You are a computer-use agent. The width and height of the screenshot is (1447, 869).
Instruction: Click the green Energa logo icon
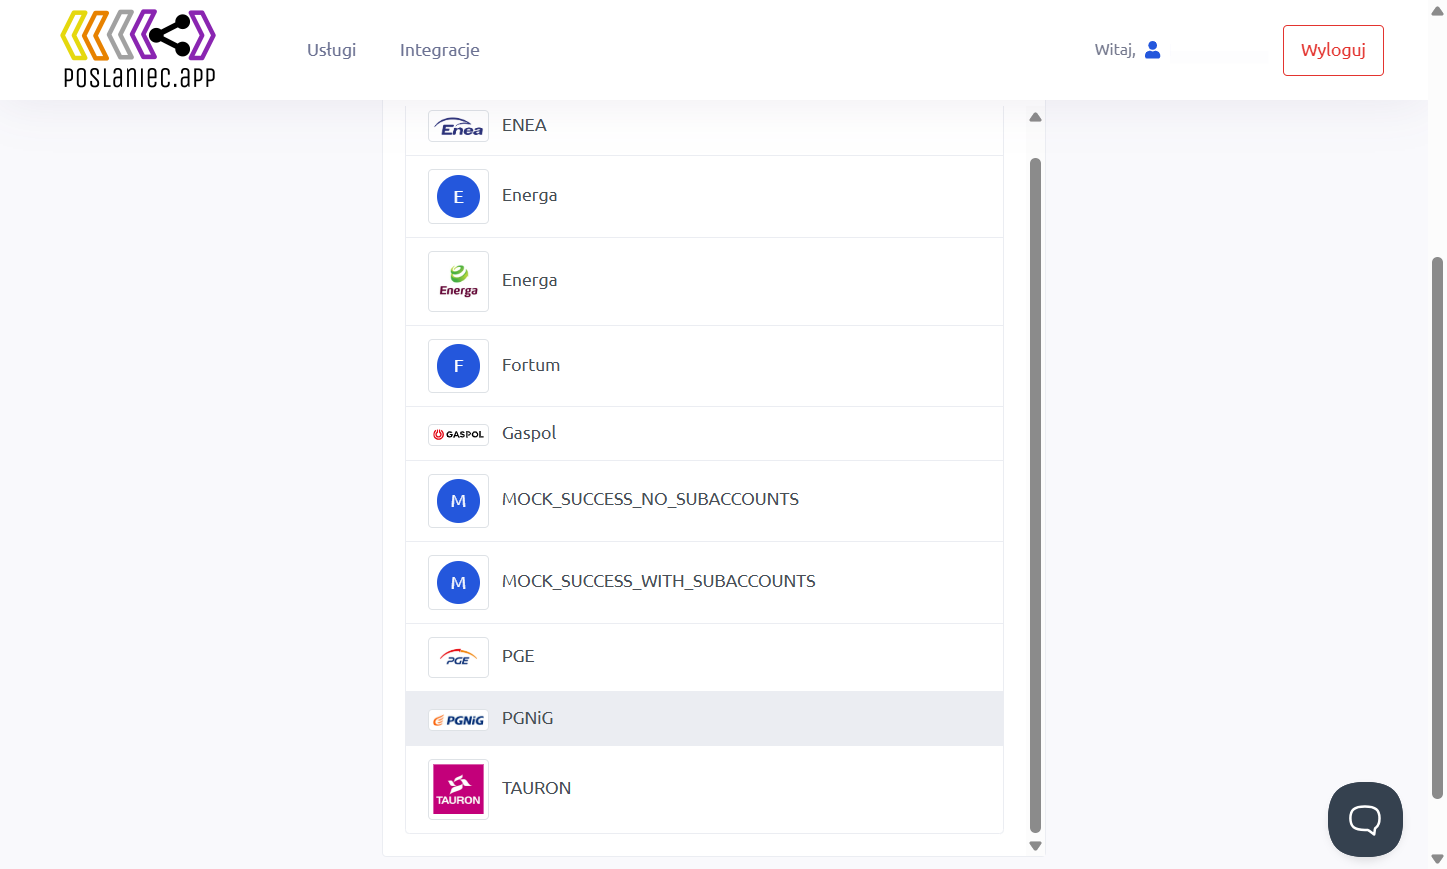pyautogui.click(x=459, y=281)
